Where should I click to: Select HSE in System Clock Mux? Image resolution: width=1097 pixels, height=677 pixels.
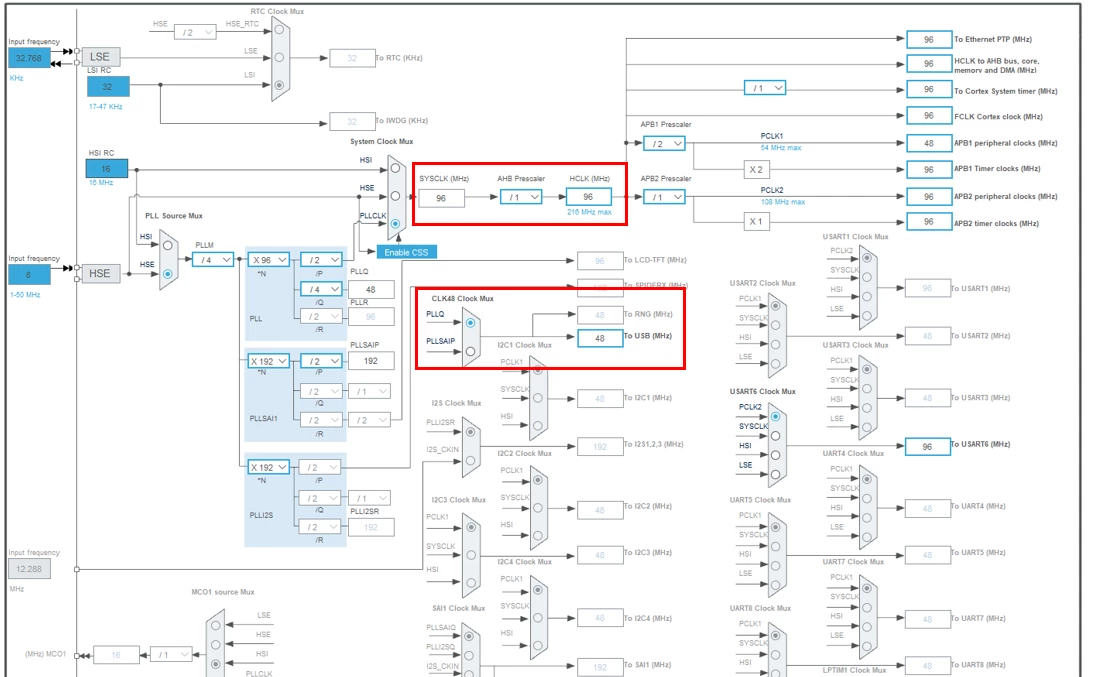pyautogui.click(x=395, y=197)
